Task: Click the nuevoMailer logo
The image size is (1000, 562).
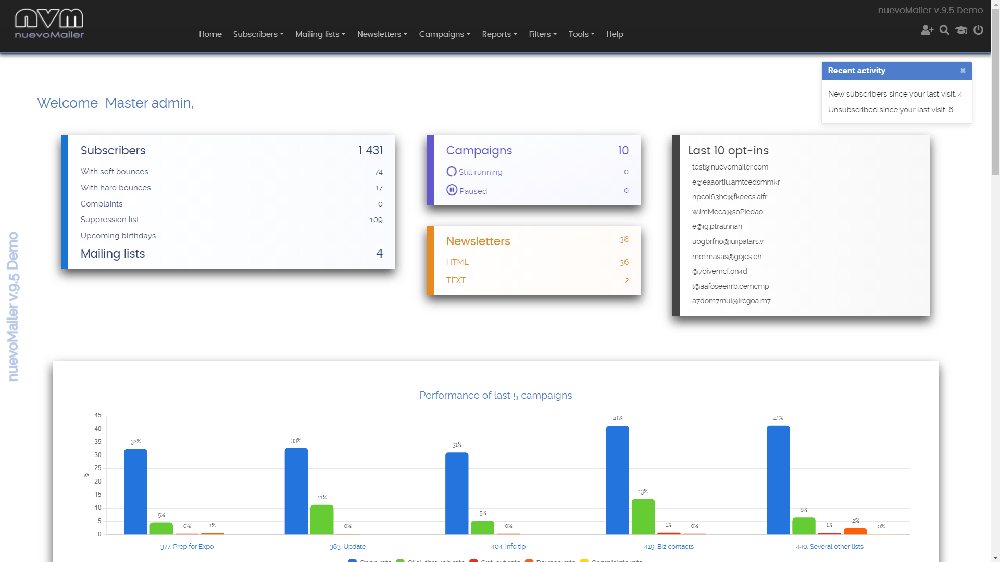Action: (49, 24)
